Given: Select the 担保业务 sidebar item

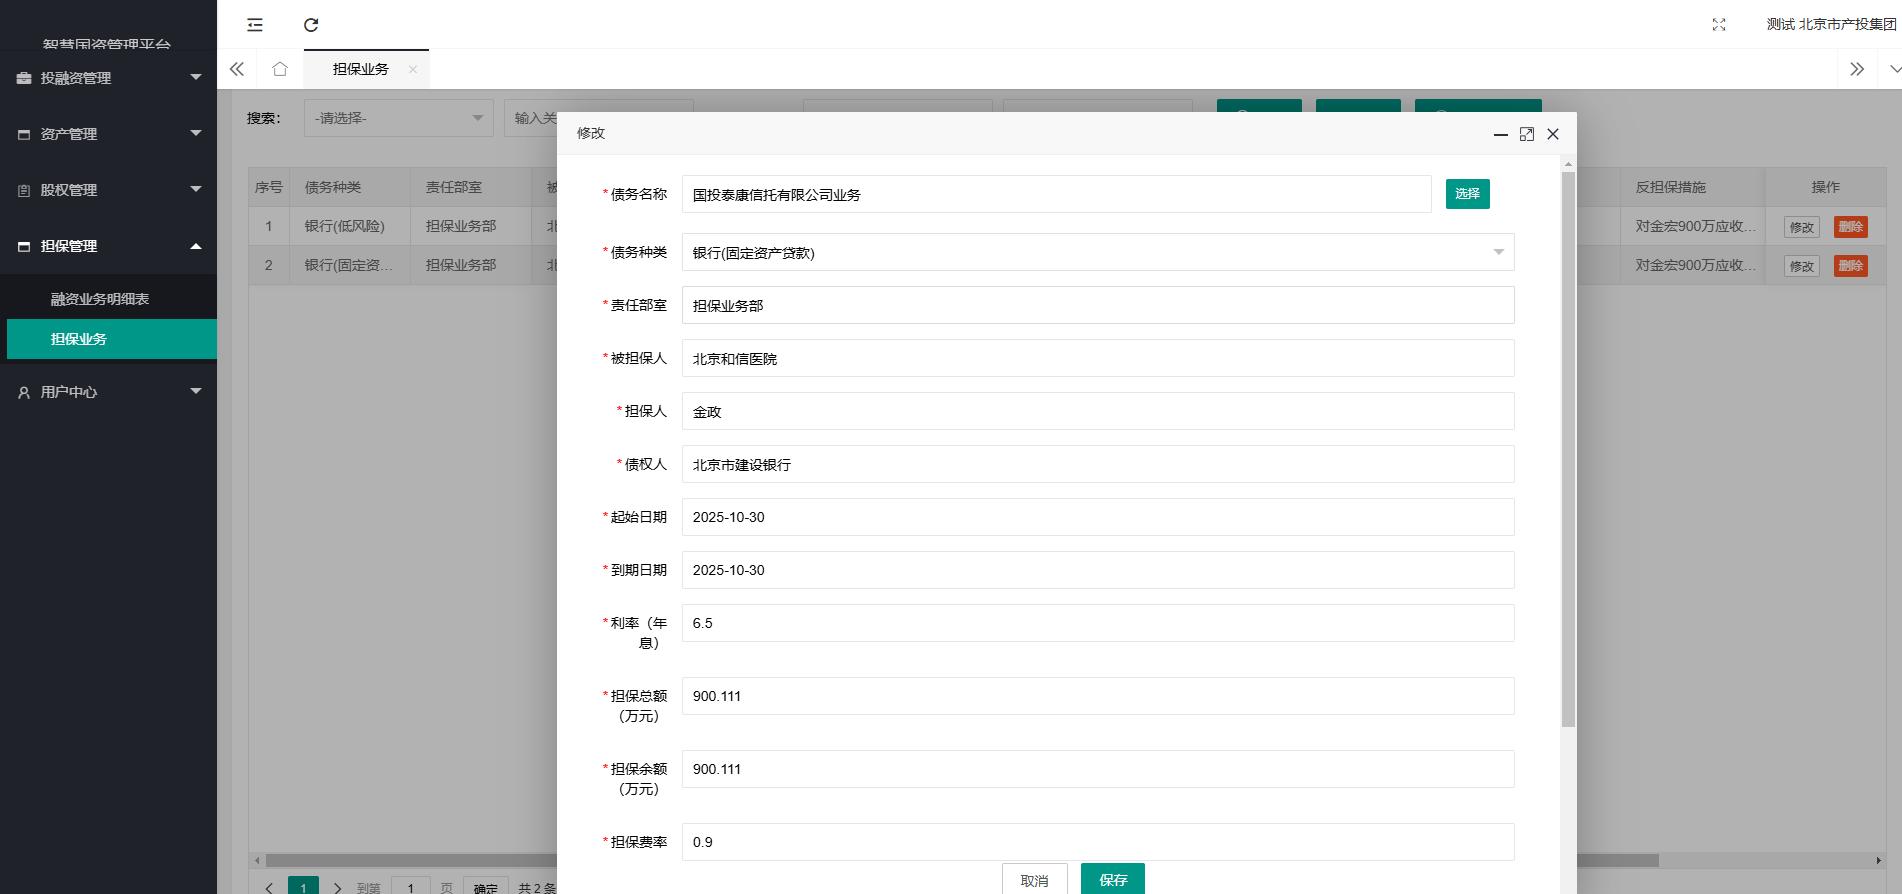Looking at the screenshot, I should 79,339.
